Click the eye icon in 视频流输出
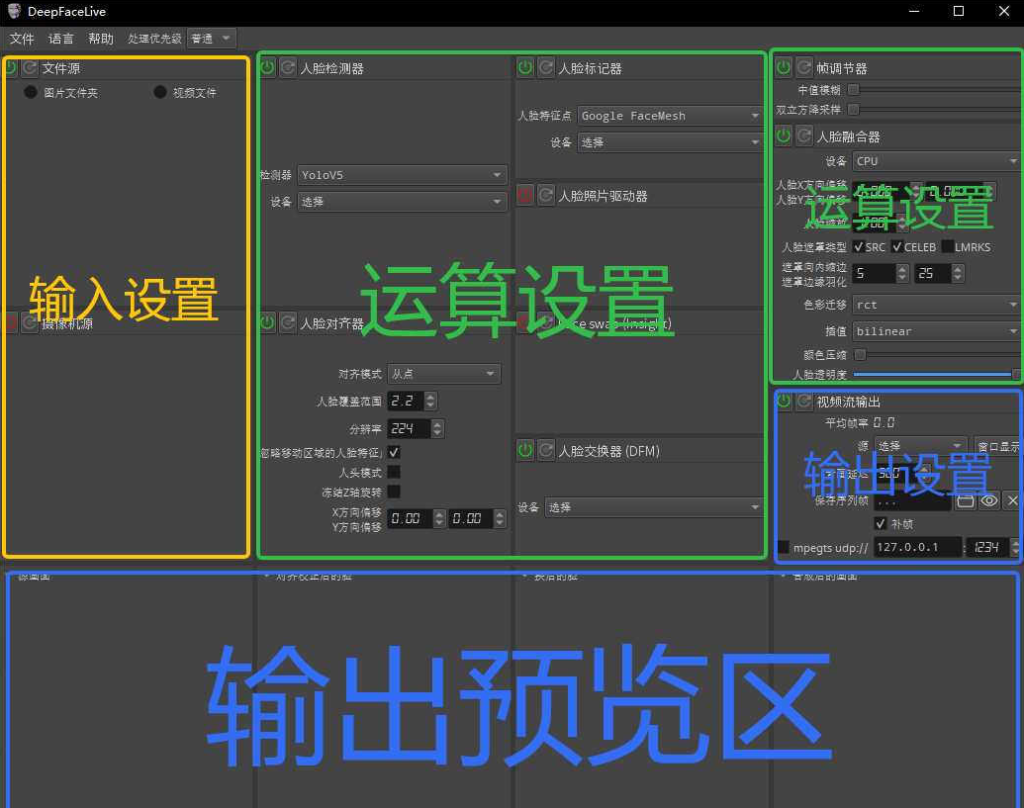Viewport: 1024px width, 808px height. click(989, 500)
